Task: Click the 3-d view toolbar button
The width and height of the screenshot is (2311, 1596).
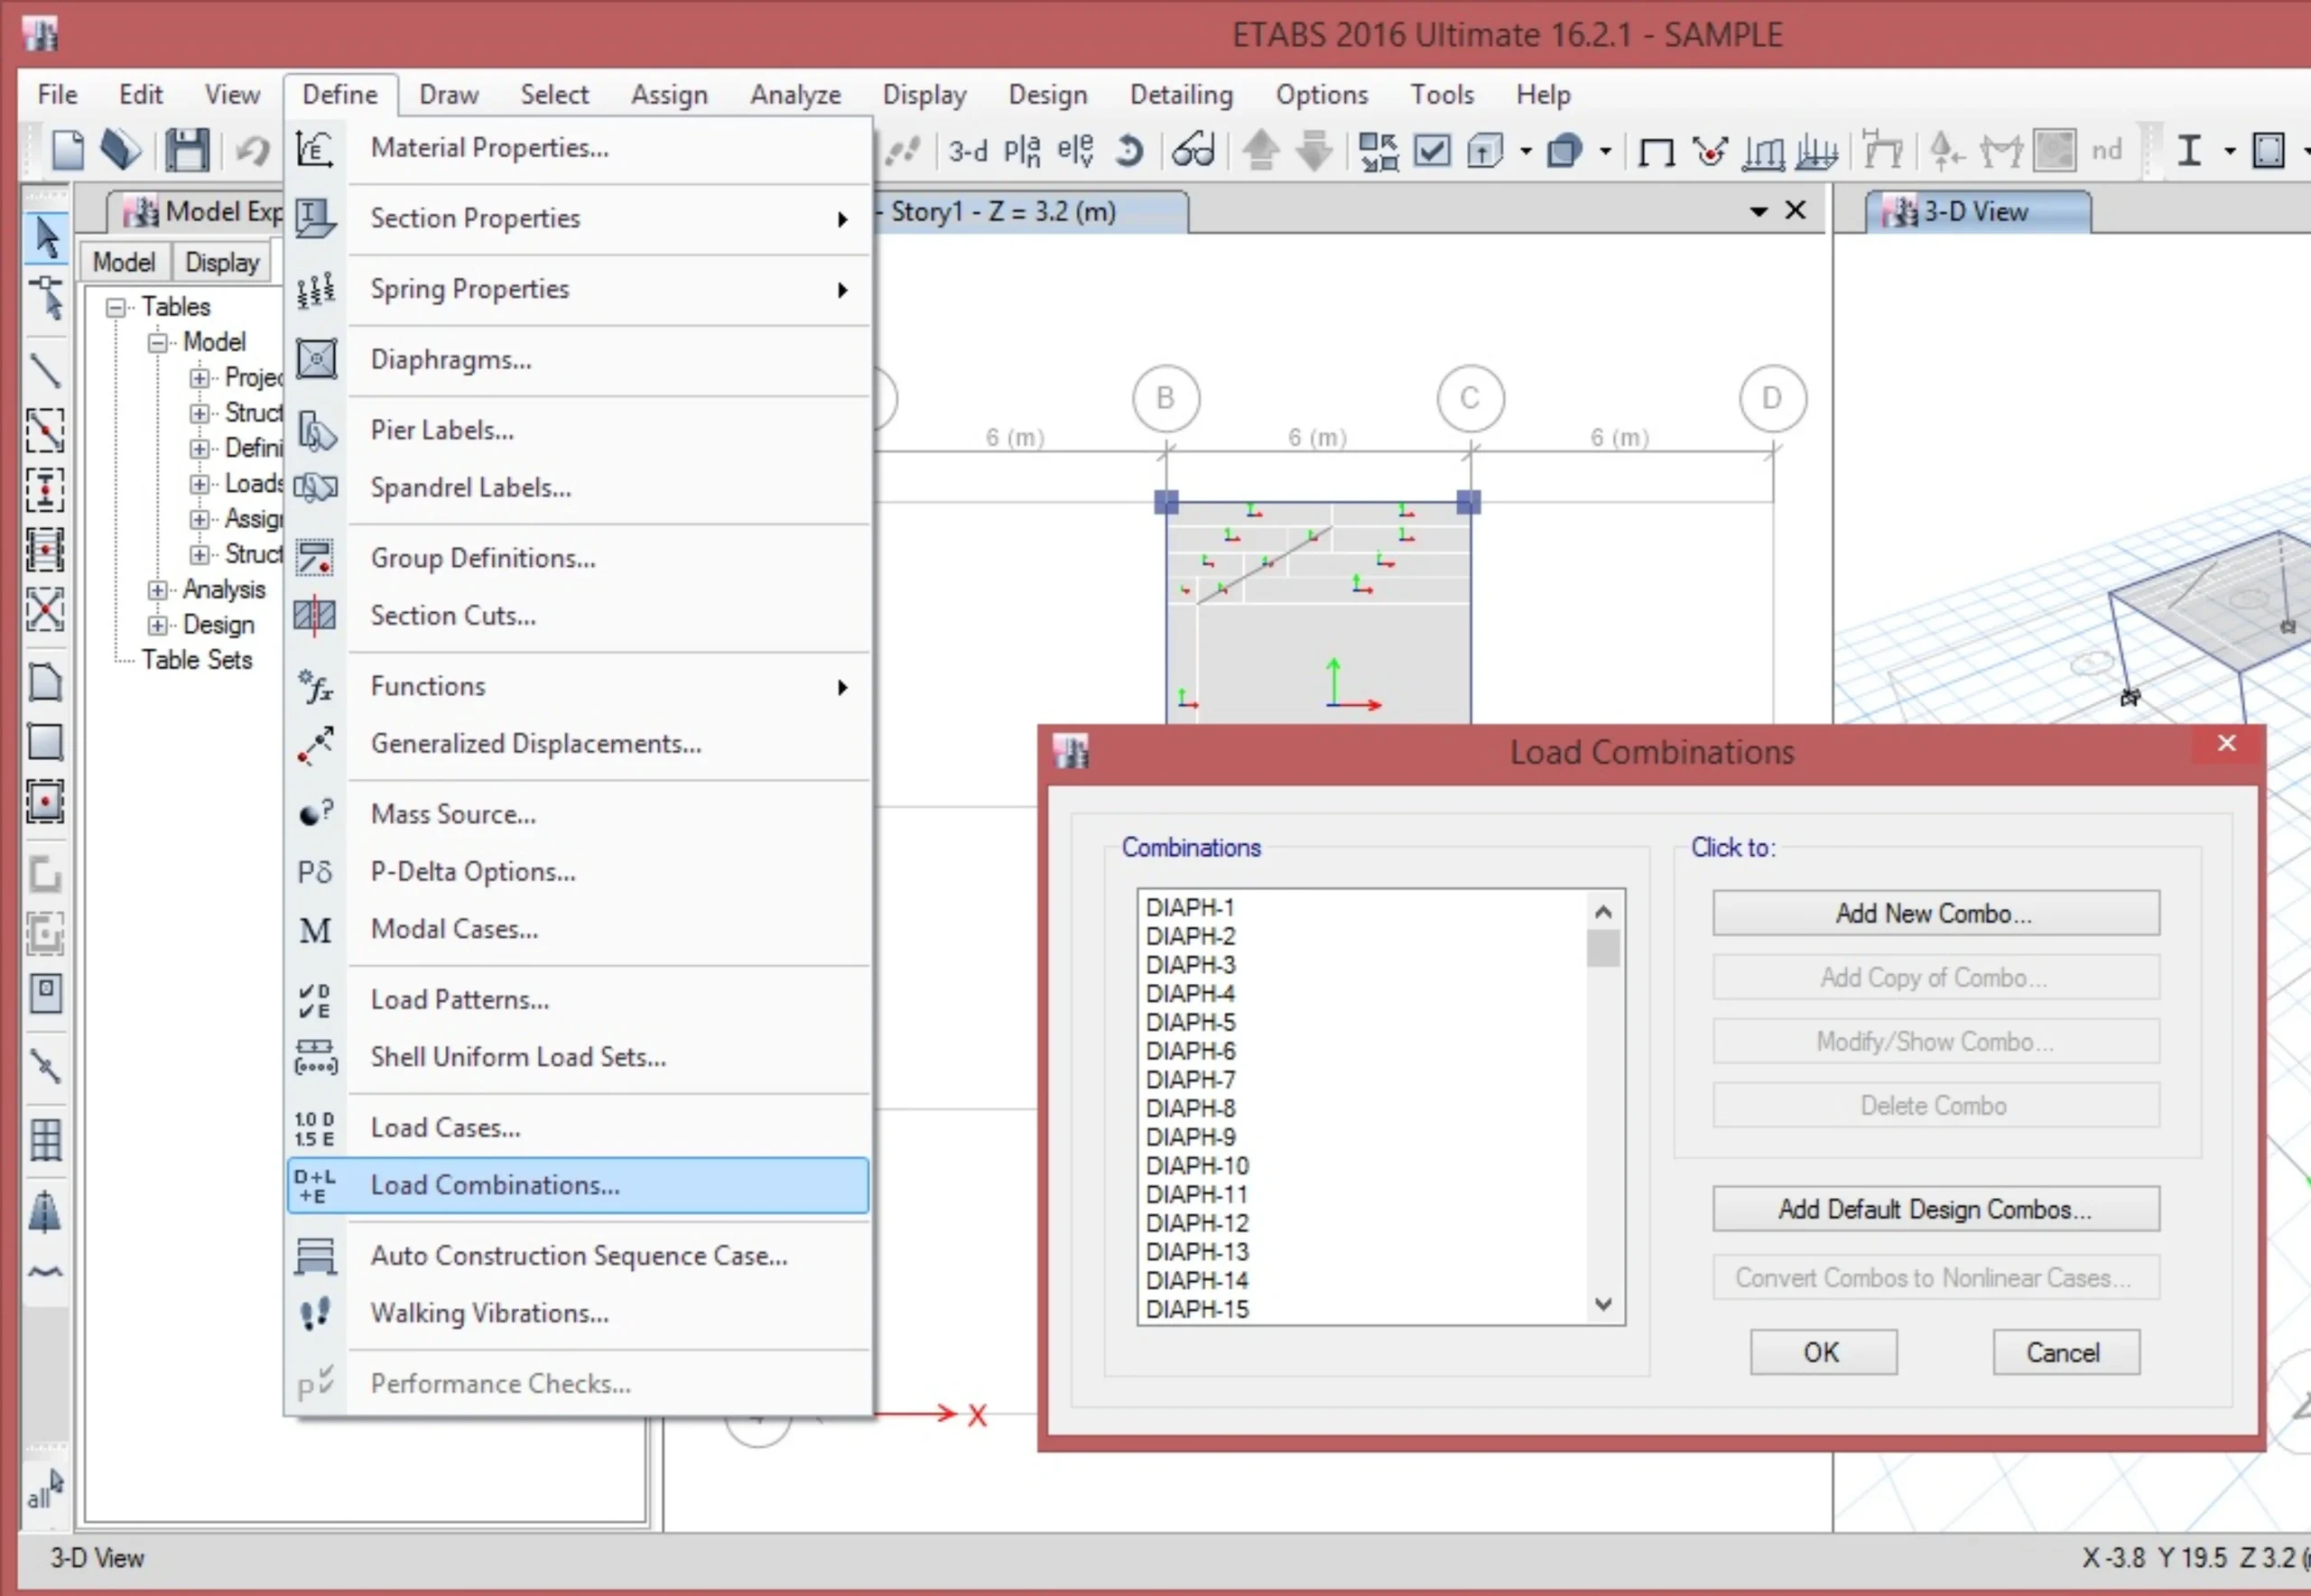Action: (x=967, y=151)
